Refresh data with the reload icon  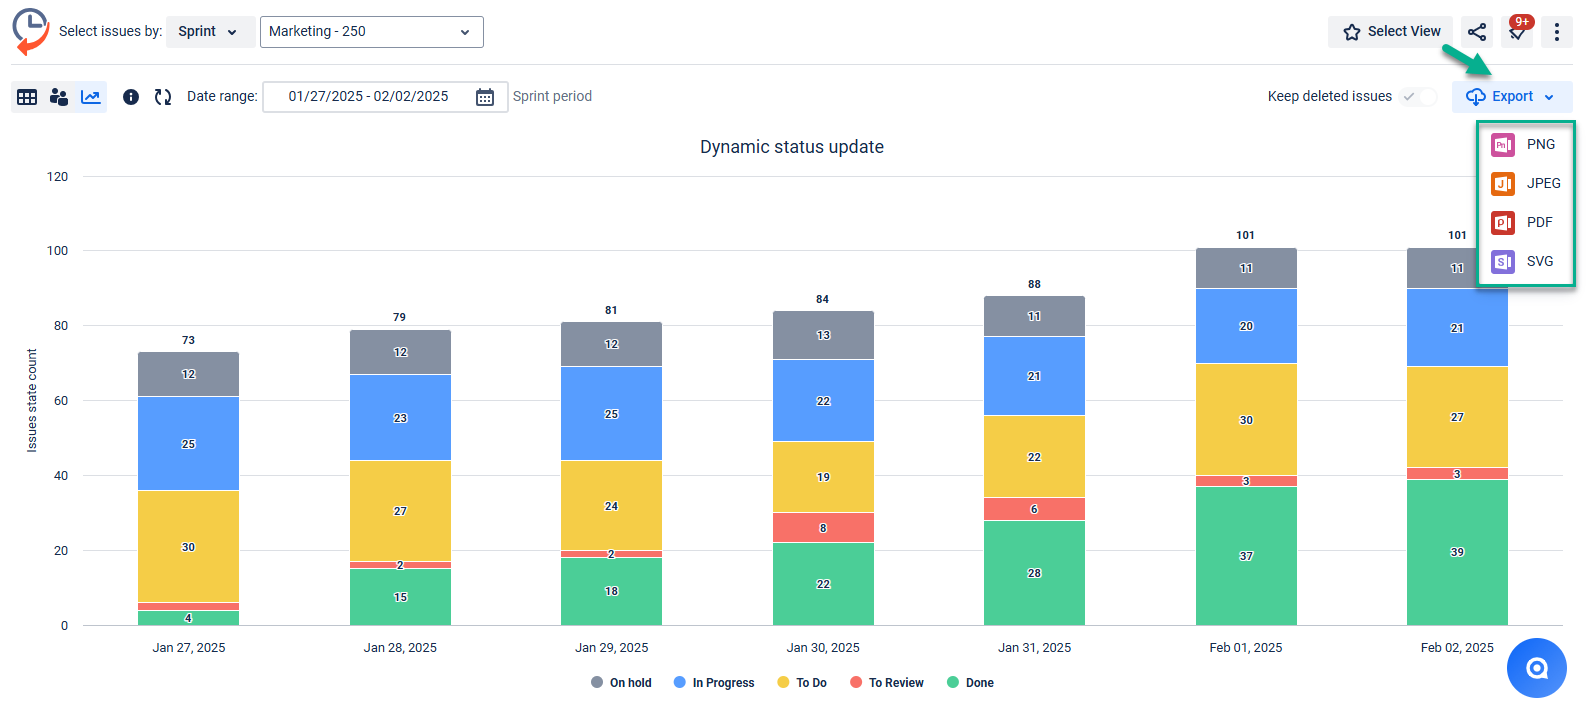(163, 97)
